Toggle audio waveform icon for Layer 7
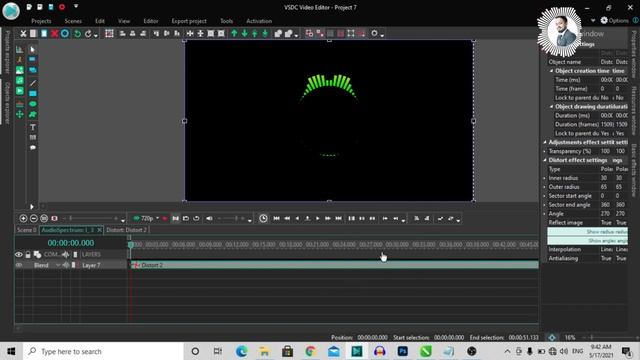Image resolution: width=640 pixels, height=360 pixels. click(66, 265)
